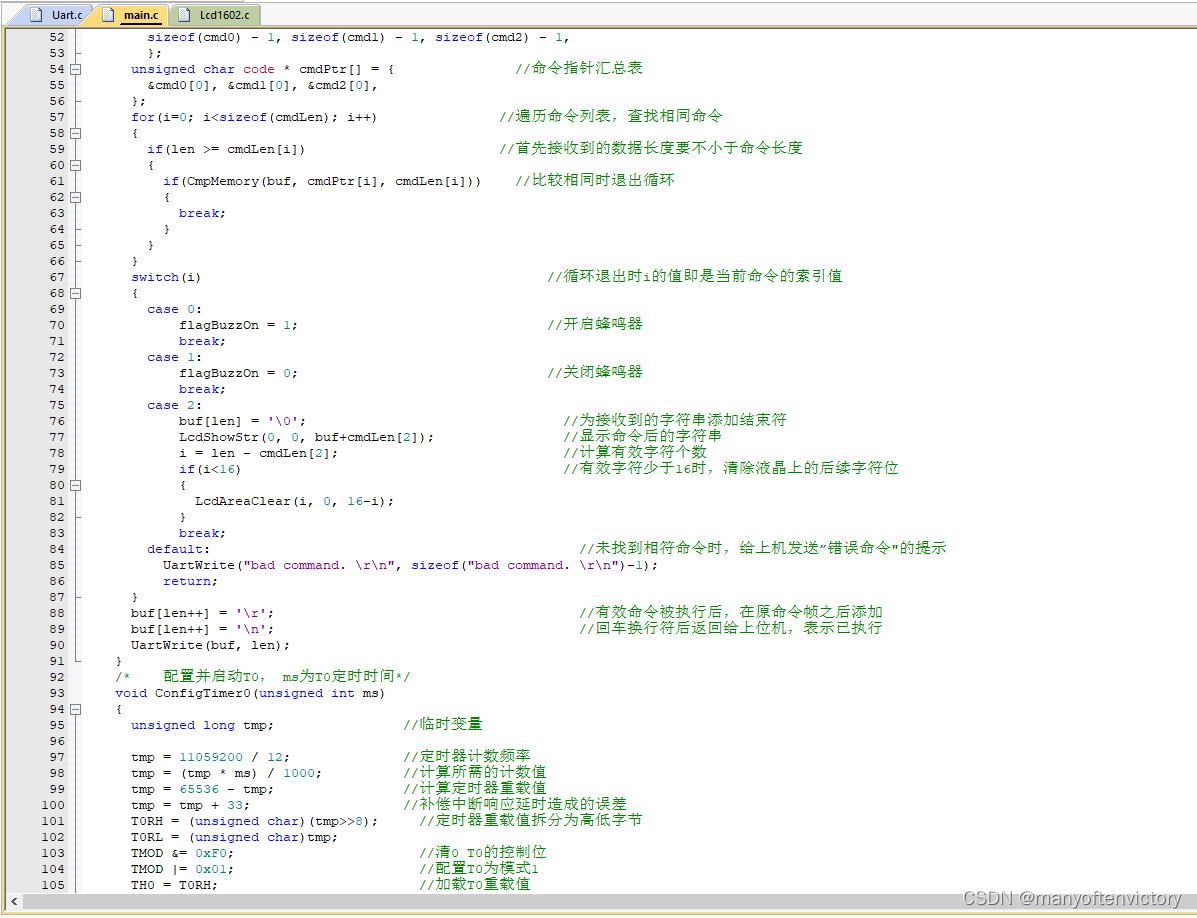
Task: Click on 'unsigned long tmp;' line
Action: tap(202, 726)
